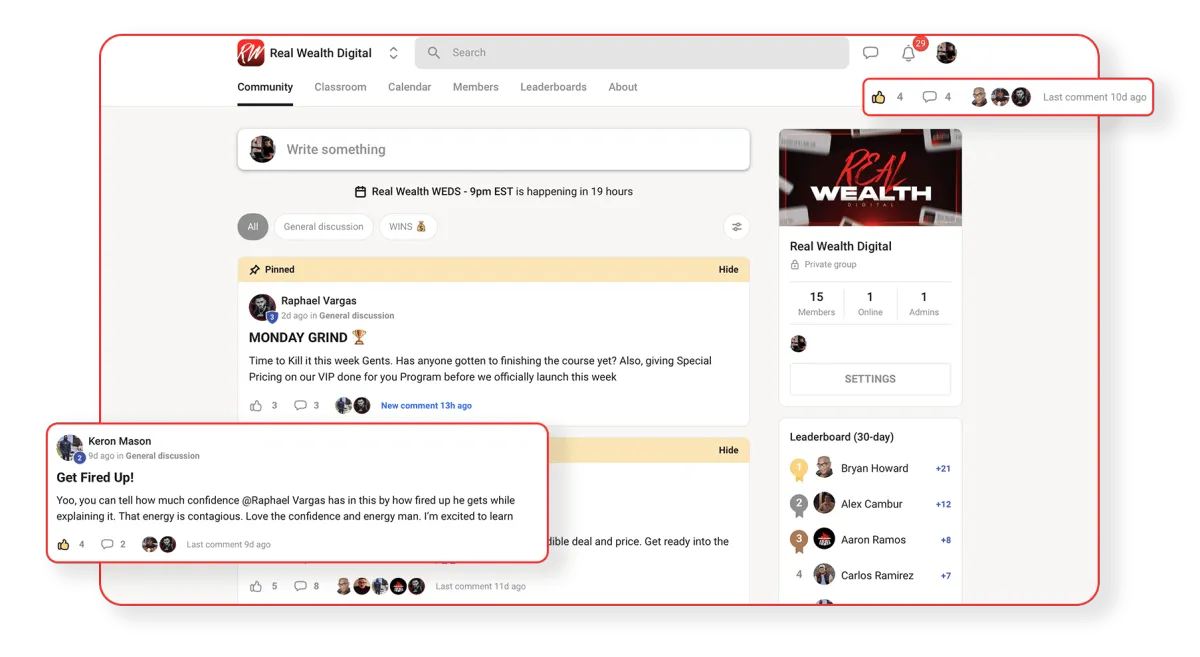Open Alex Cambur on leaderboard

[x=871, y=504]
